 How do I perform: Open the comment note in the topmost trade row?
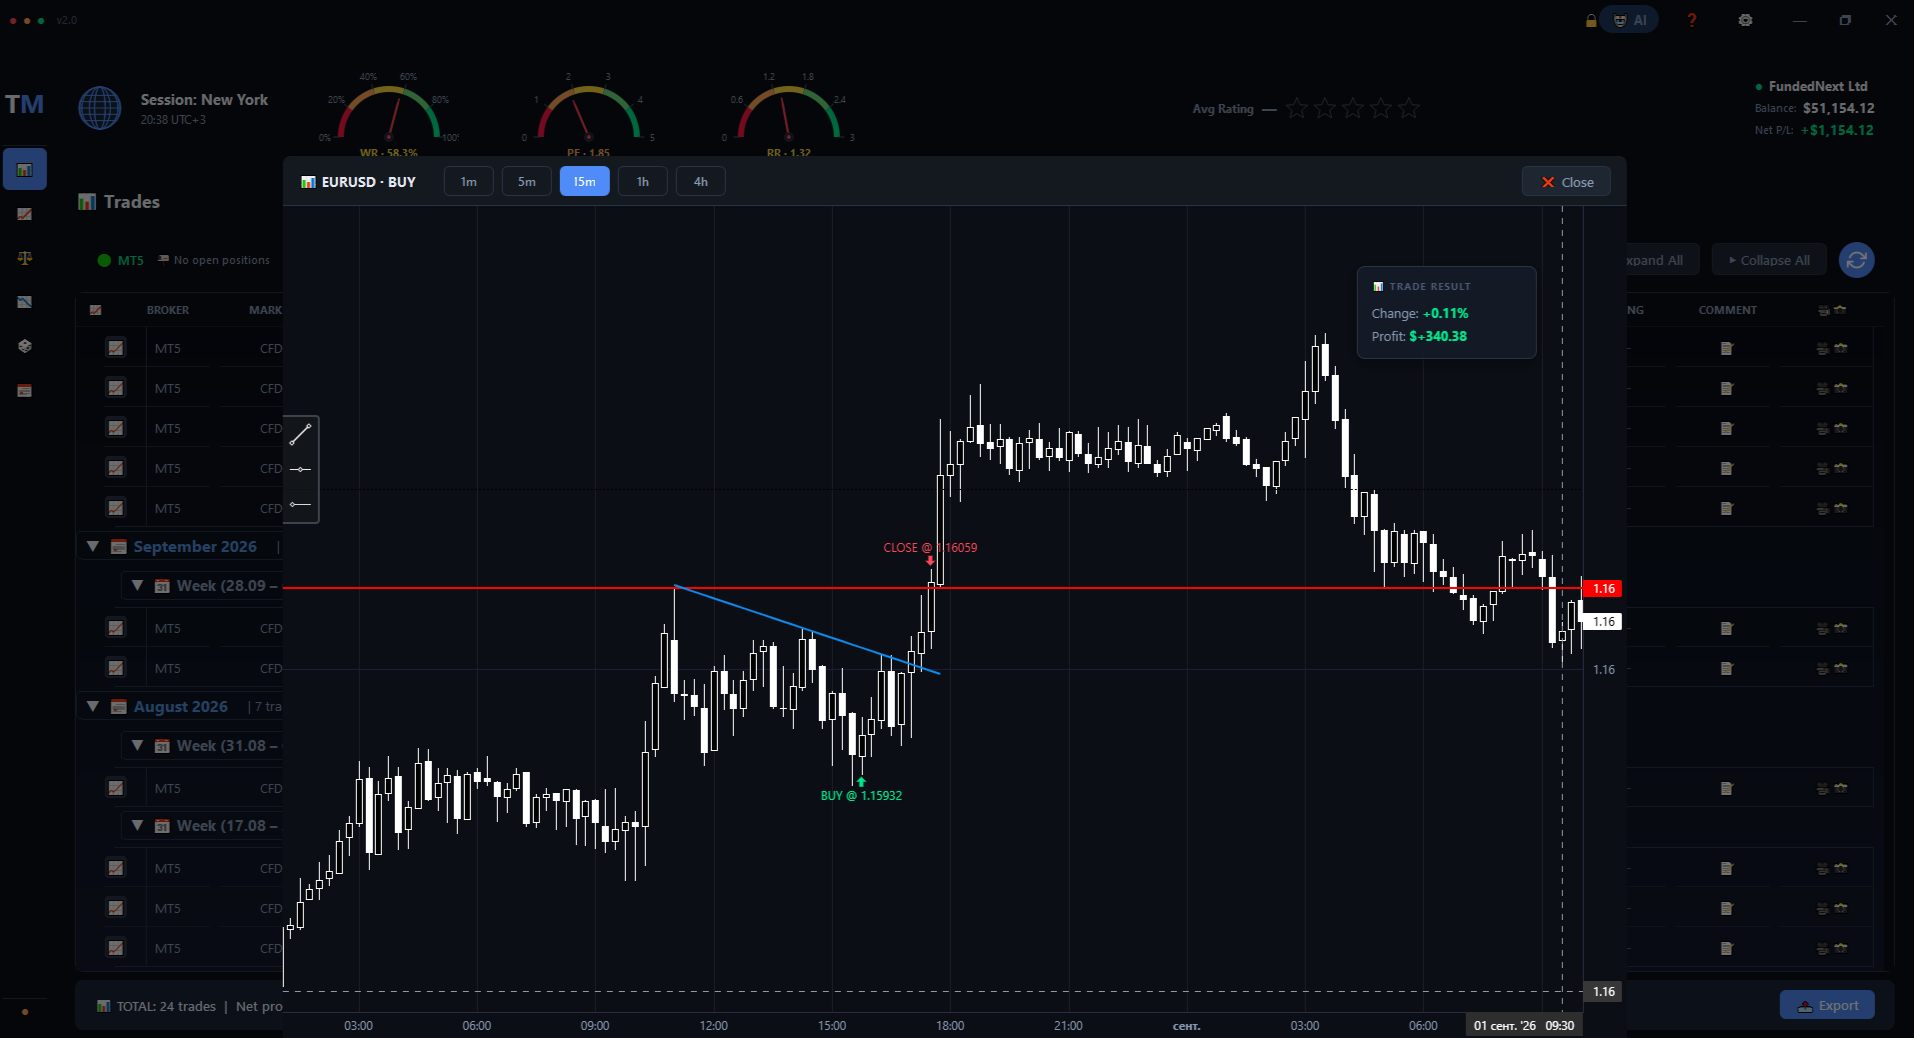1726,348
